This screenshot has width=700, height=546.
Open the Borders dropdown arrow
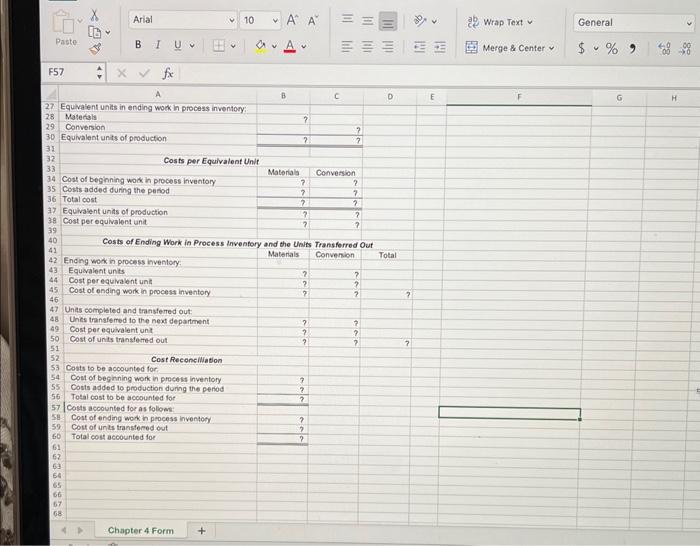233,46
